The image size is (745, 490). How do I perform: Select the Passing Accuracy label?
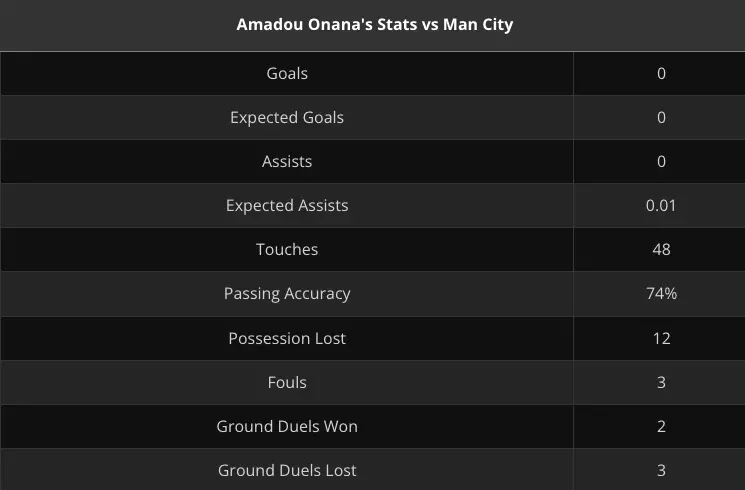pyautogui.click(x=287, y=293)
